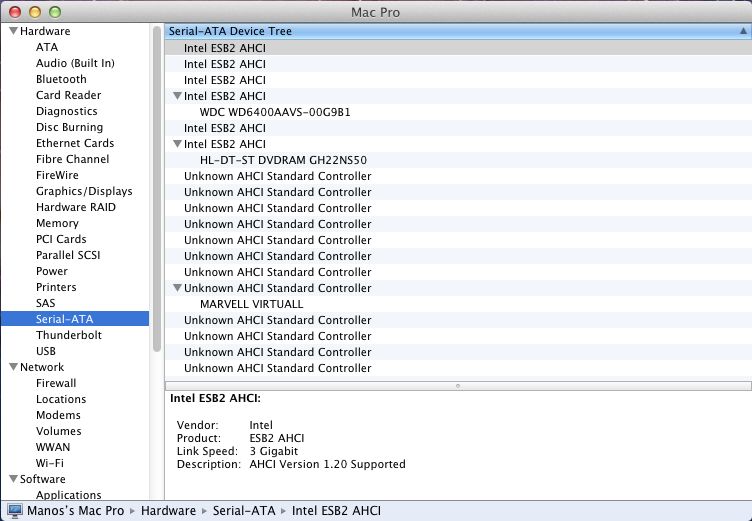This screenshot has height=521, width=752.
Task: Click the Link Speed value 3 Gigabit
Action: point(273,451)
